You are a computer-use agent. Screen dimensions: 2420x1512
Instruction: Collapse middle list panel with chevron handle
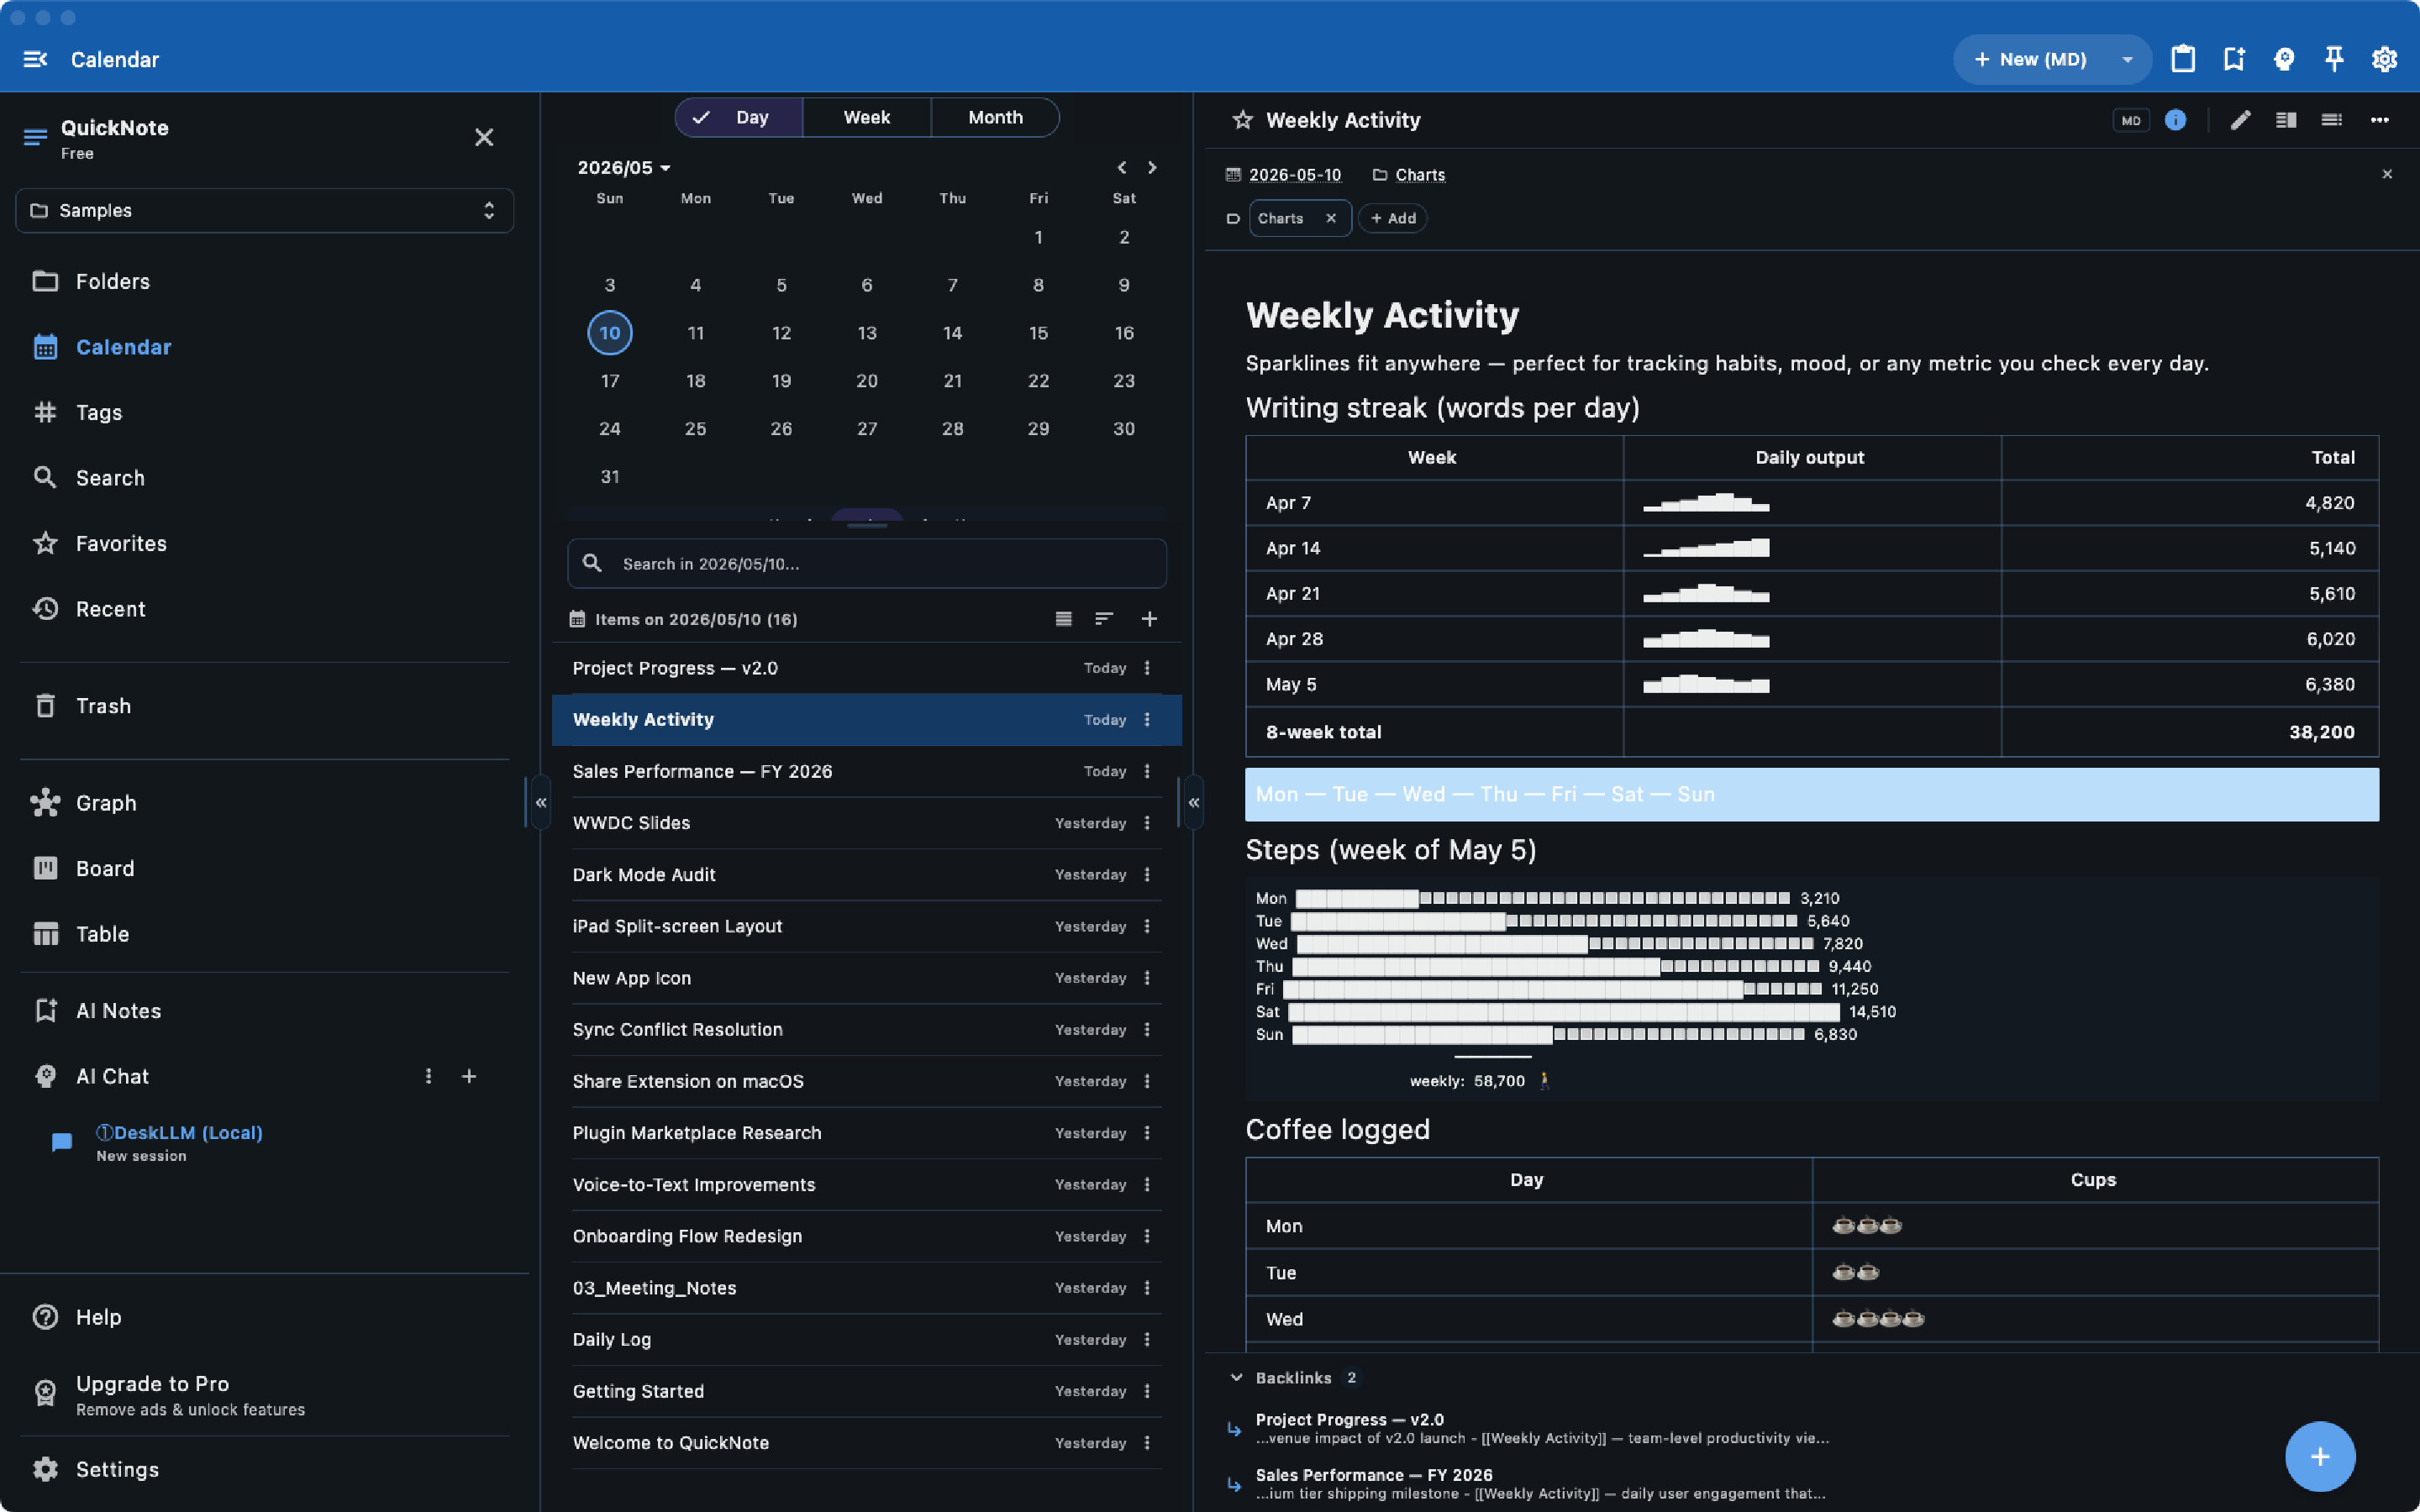coord(1193,802)
